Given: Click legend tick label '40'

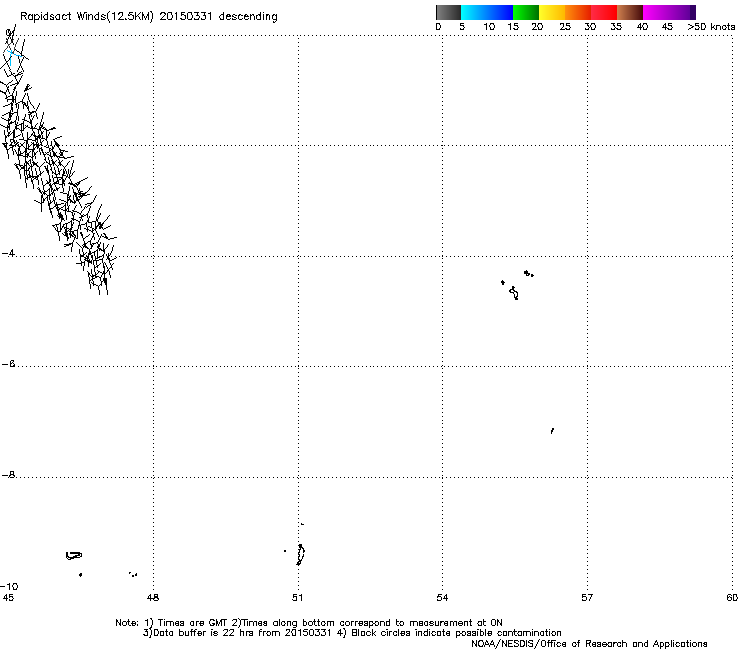Looking at the screenshot, I should click(x=642, y=27).
